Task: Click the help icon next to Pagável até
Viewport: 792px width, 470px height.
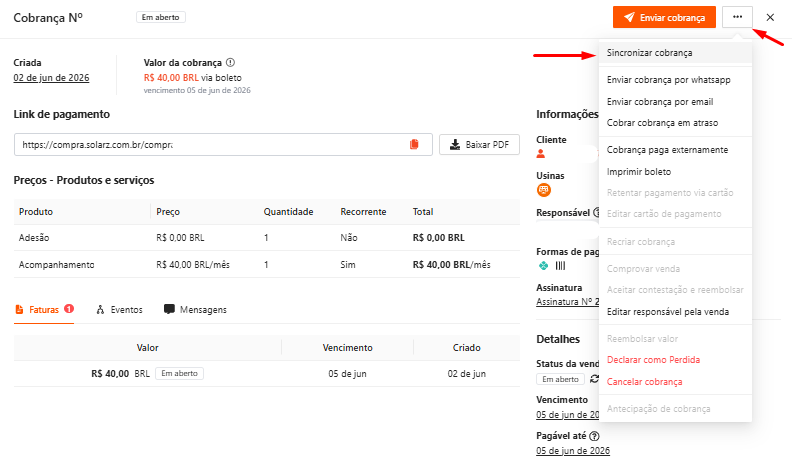Action: 594,436
